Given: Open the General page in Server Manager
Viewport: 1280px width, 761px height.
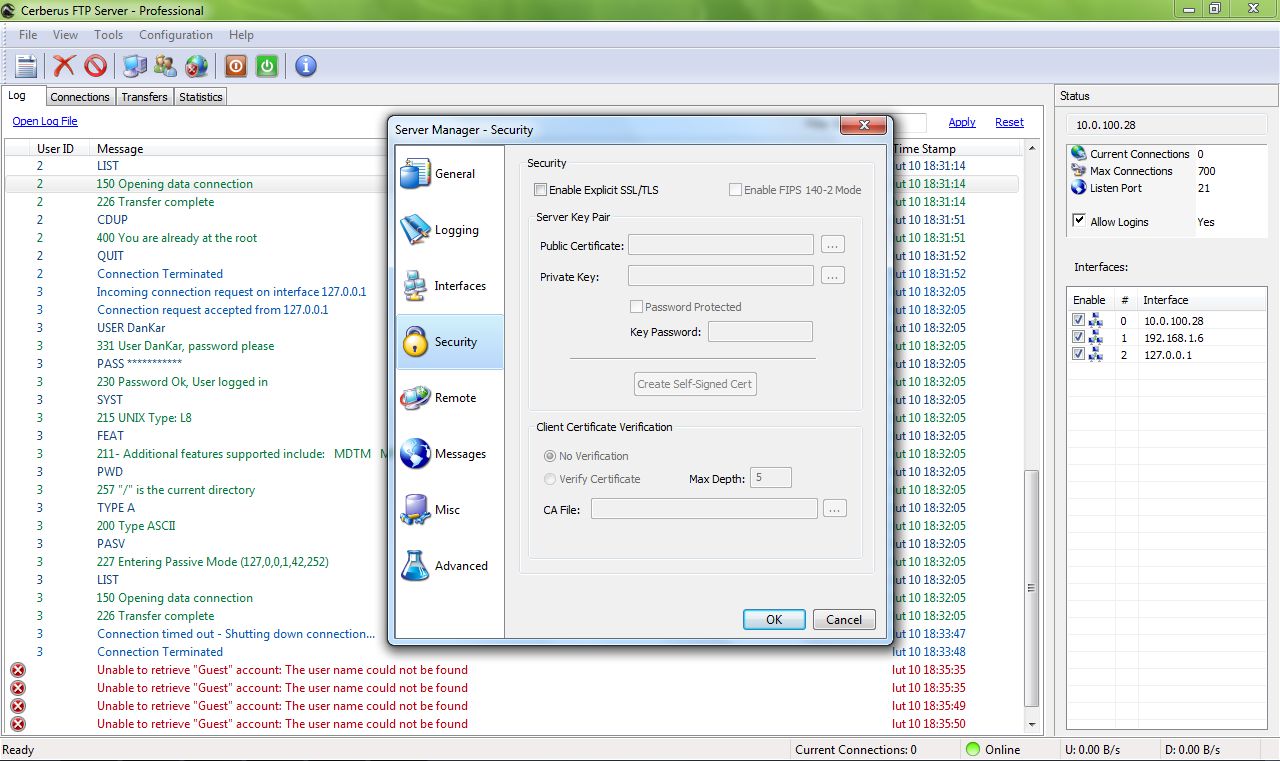Looking at the screenshot, I should (450, 174).
